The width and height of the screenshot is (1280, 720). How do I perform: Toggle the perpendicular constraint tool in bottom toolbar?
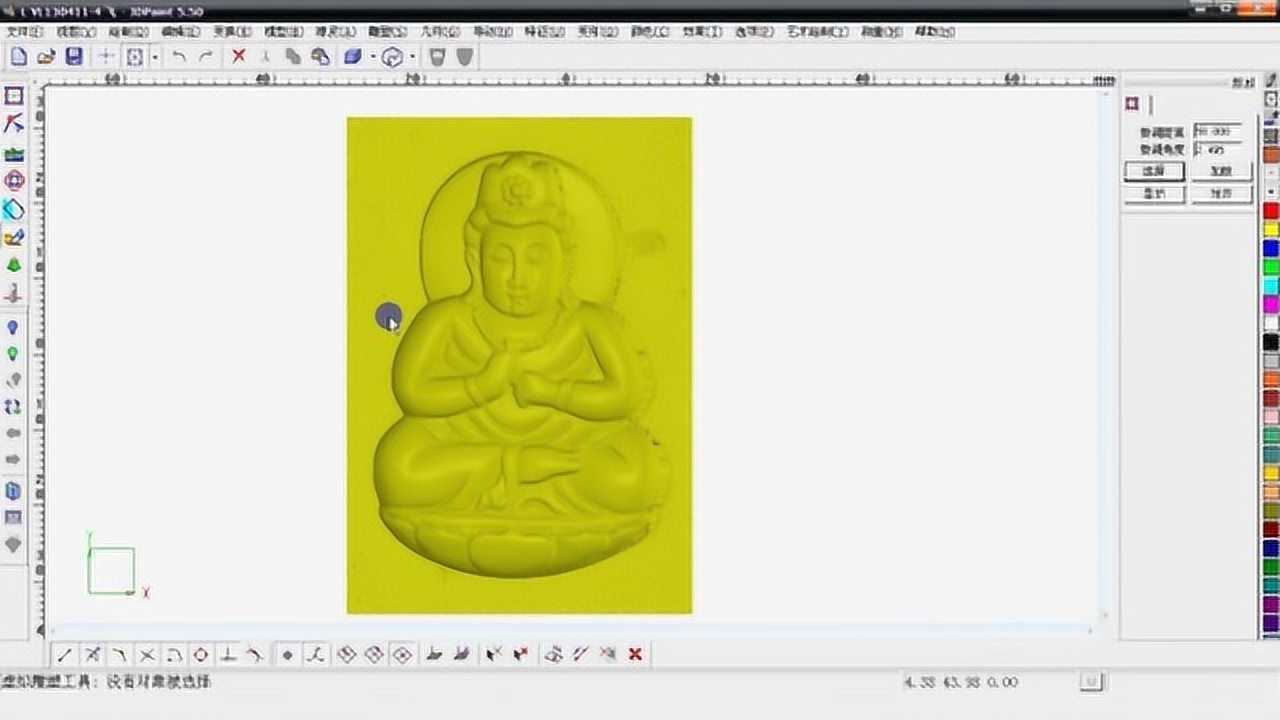[x=228, y=654]
